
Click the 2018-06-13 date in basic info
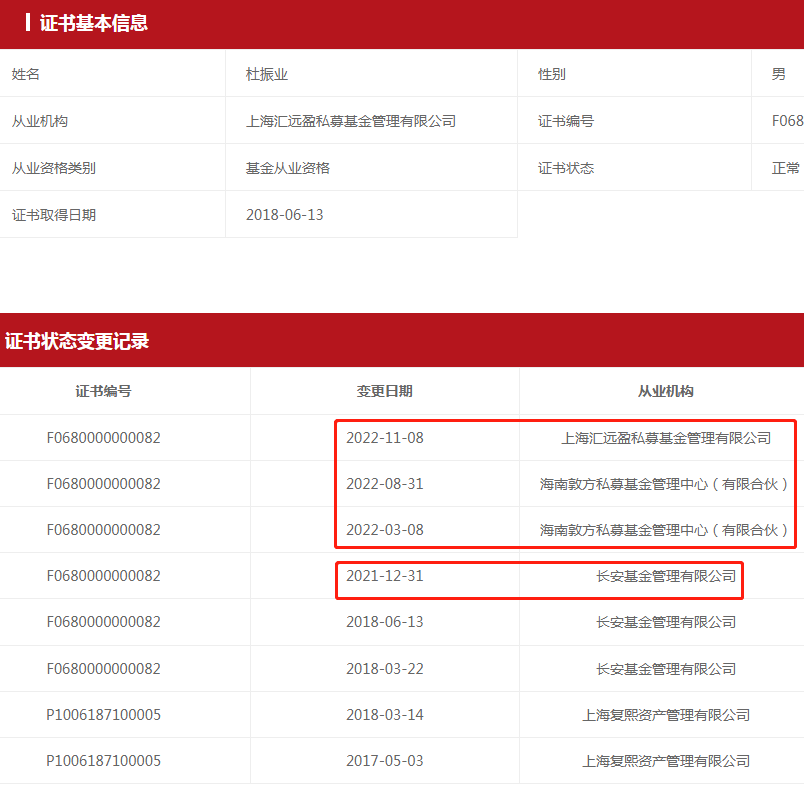point(285,215)
